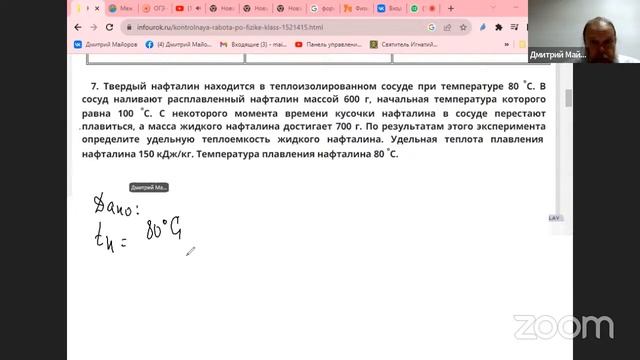Click the text 'Твердый нафталин' in problem 7
This screenshot has width=640, height=360.
(151, 86)
